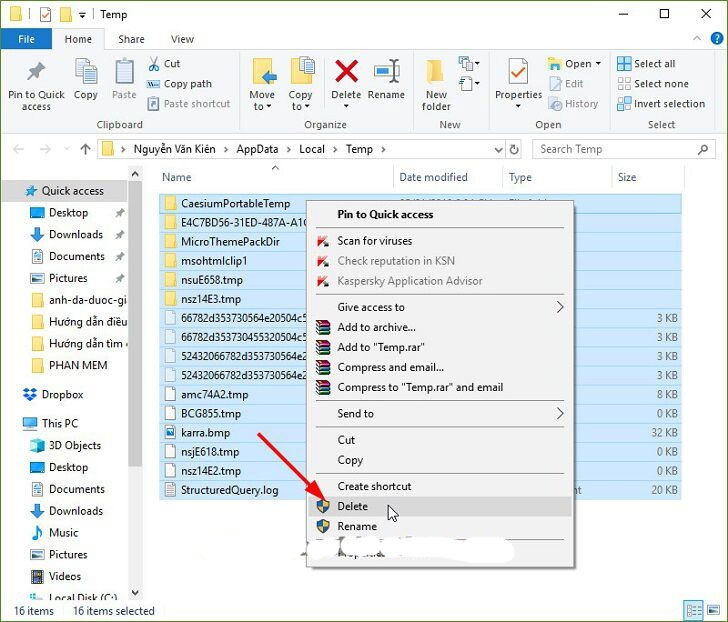Select Dropbox in the navigation pane
Screen dimensions: 728x622
click(x=62, y=394)
